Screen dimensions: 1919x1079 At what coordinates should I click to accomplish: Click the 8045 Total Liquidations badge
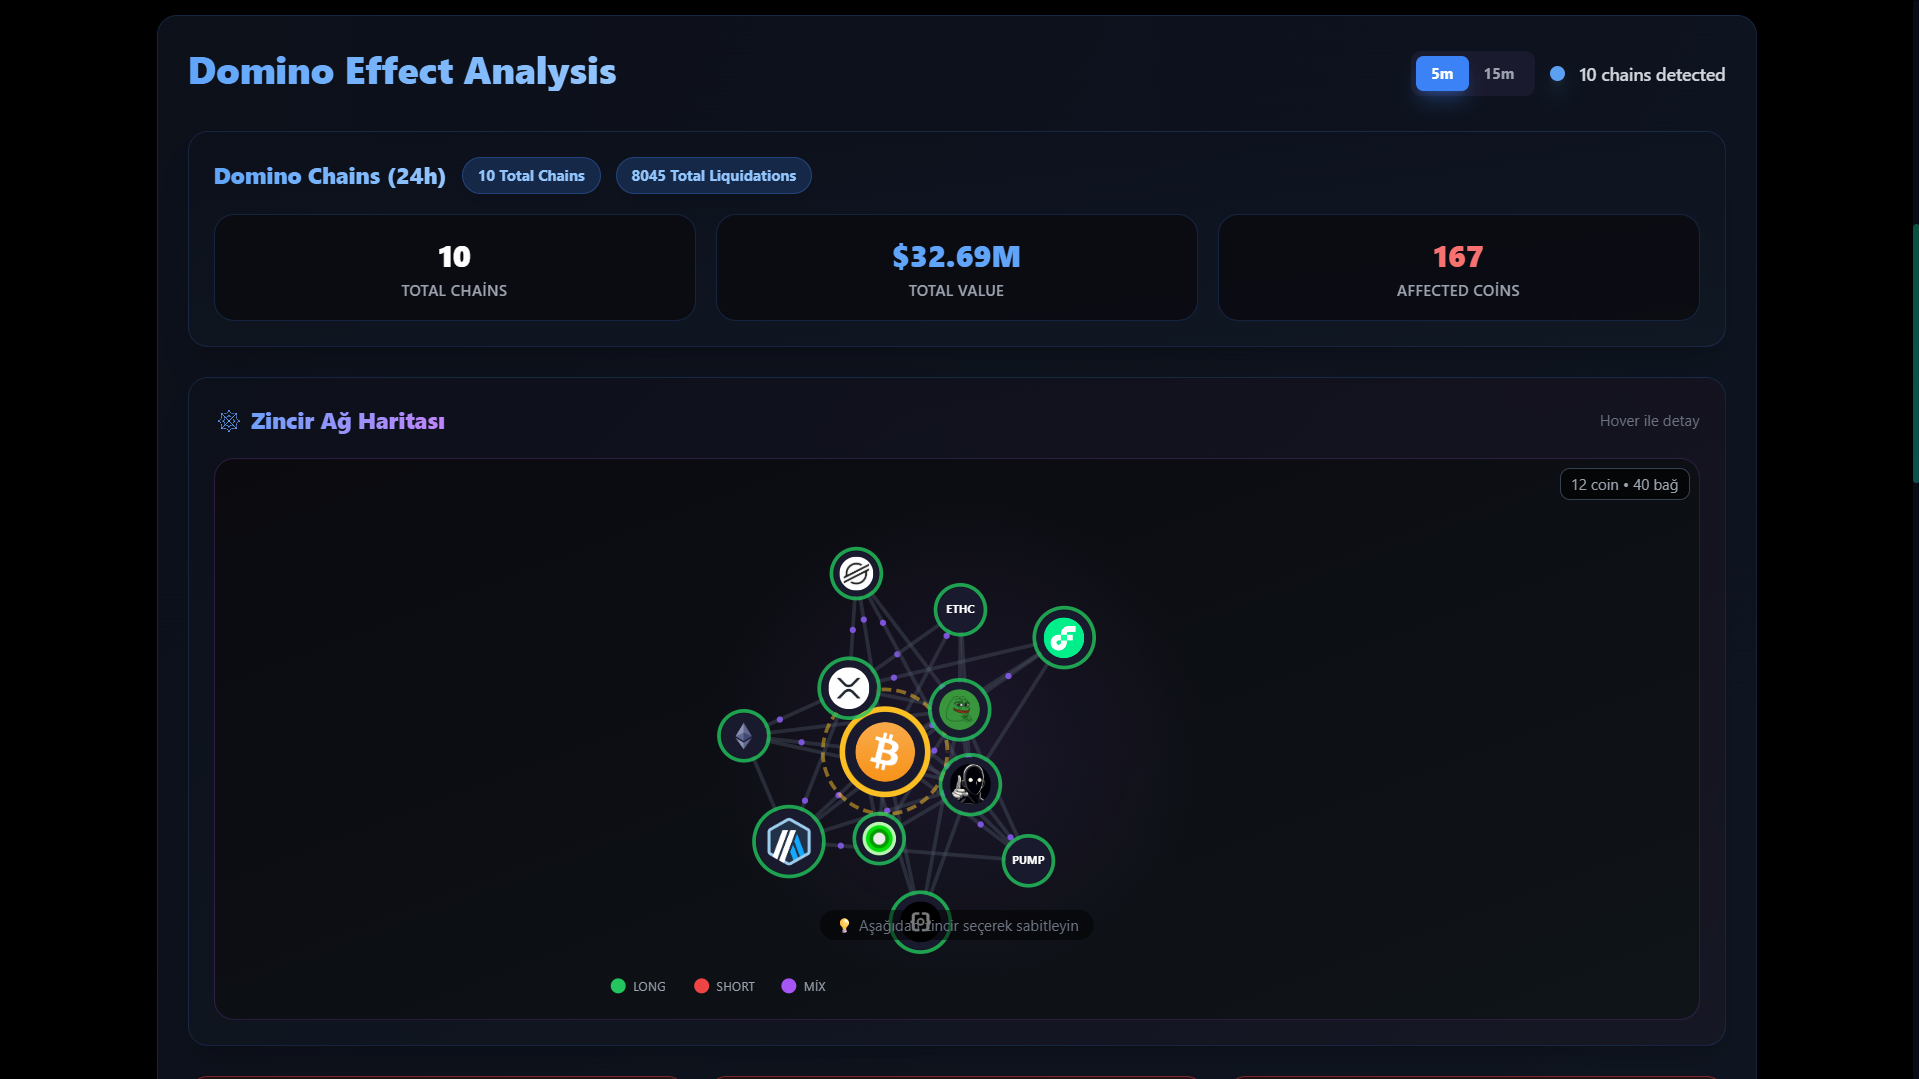(x=713, y=176)
